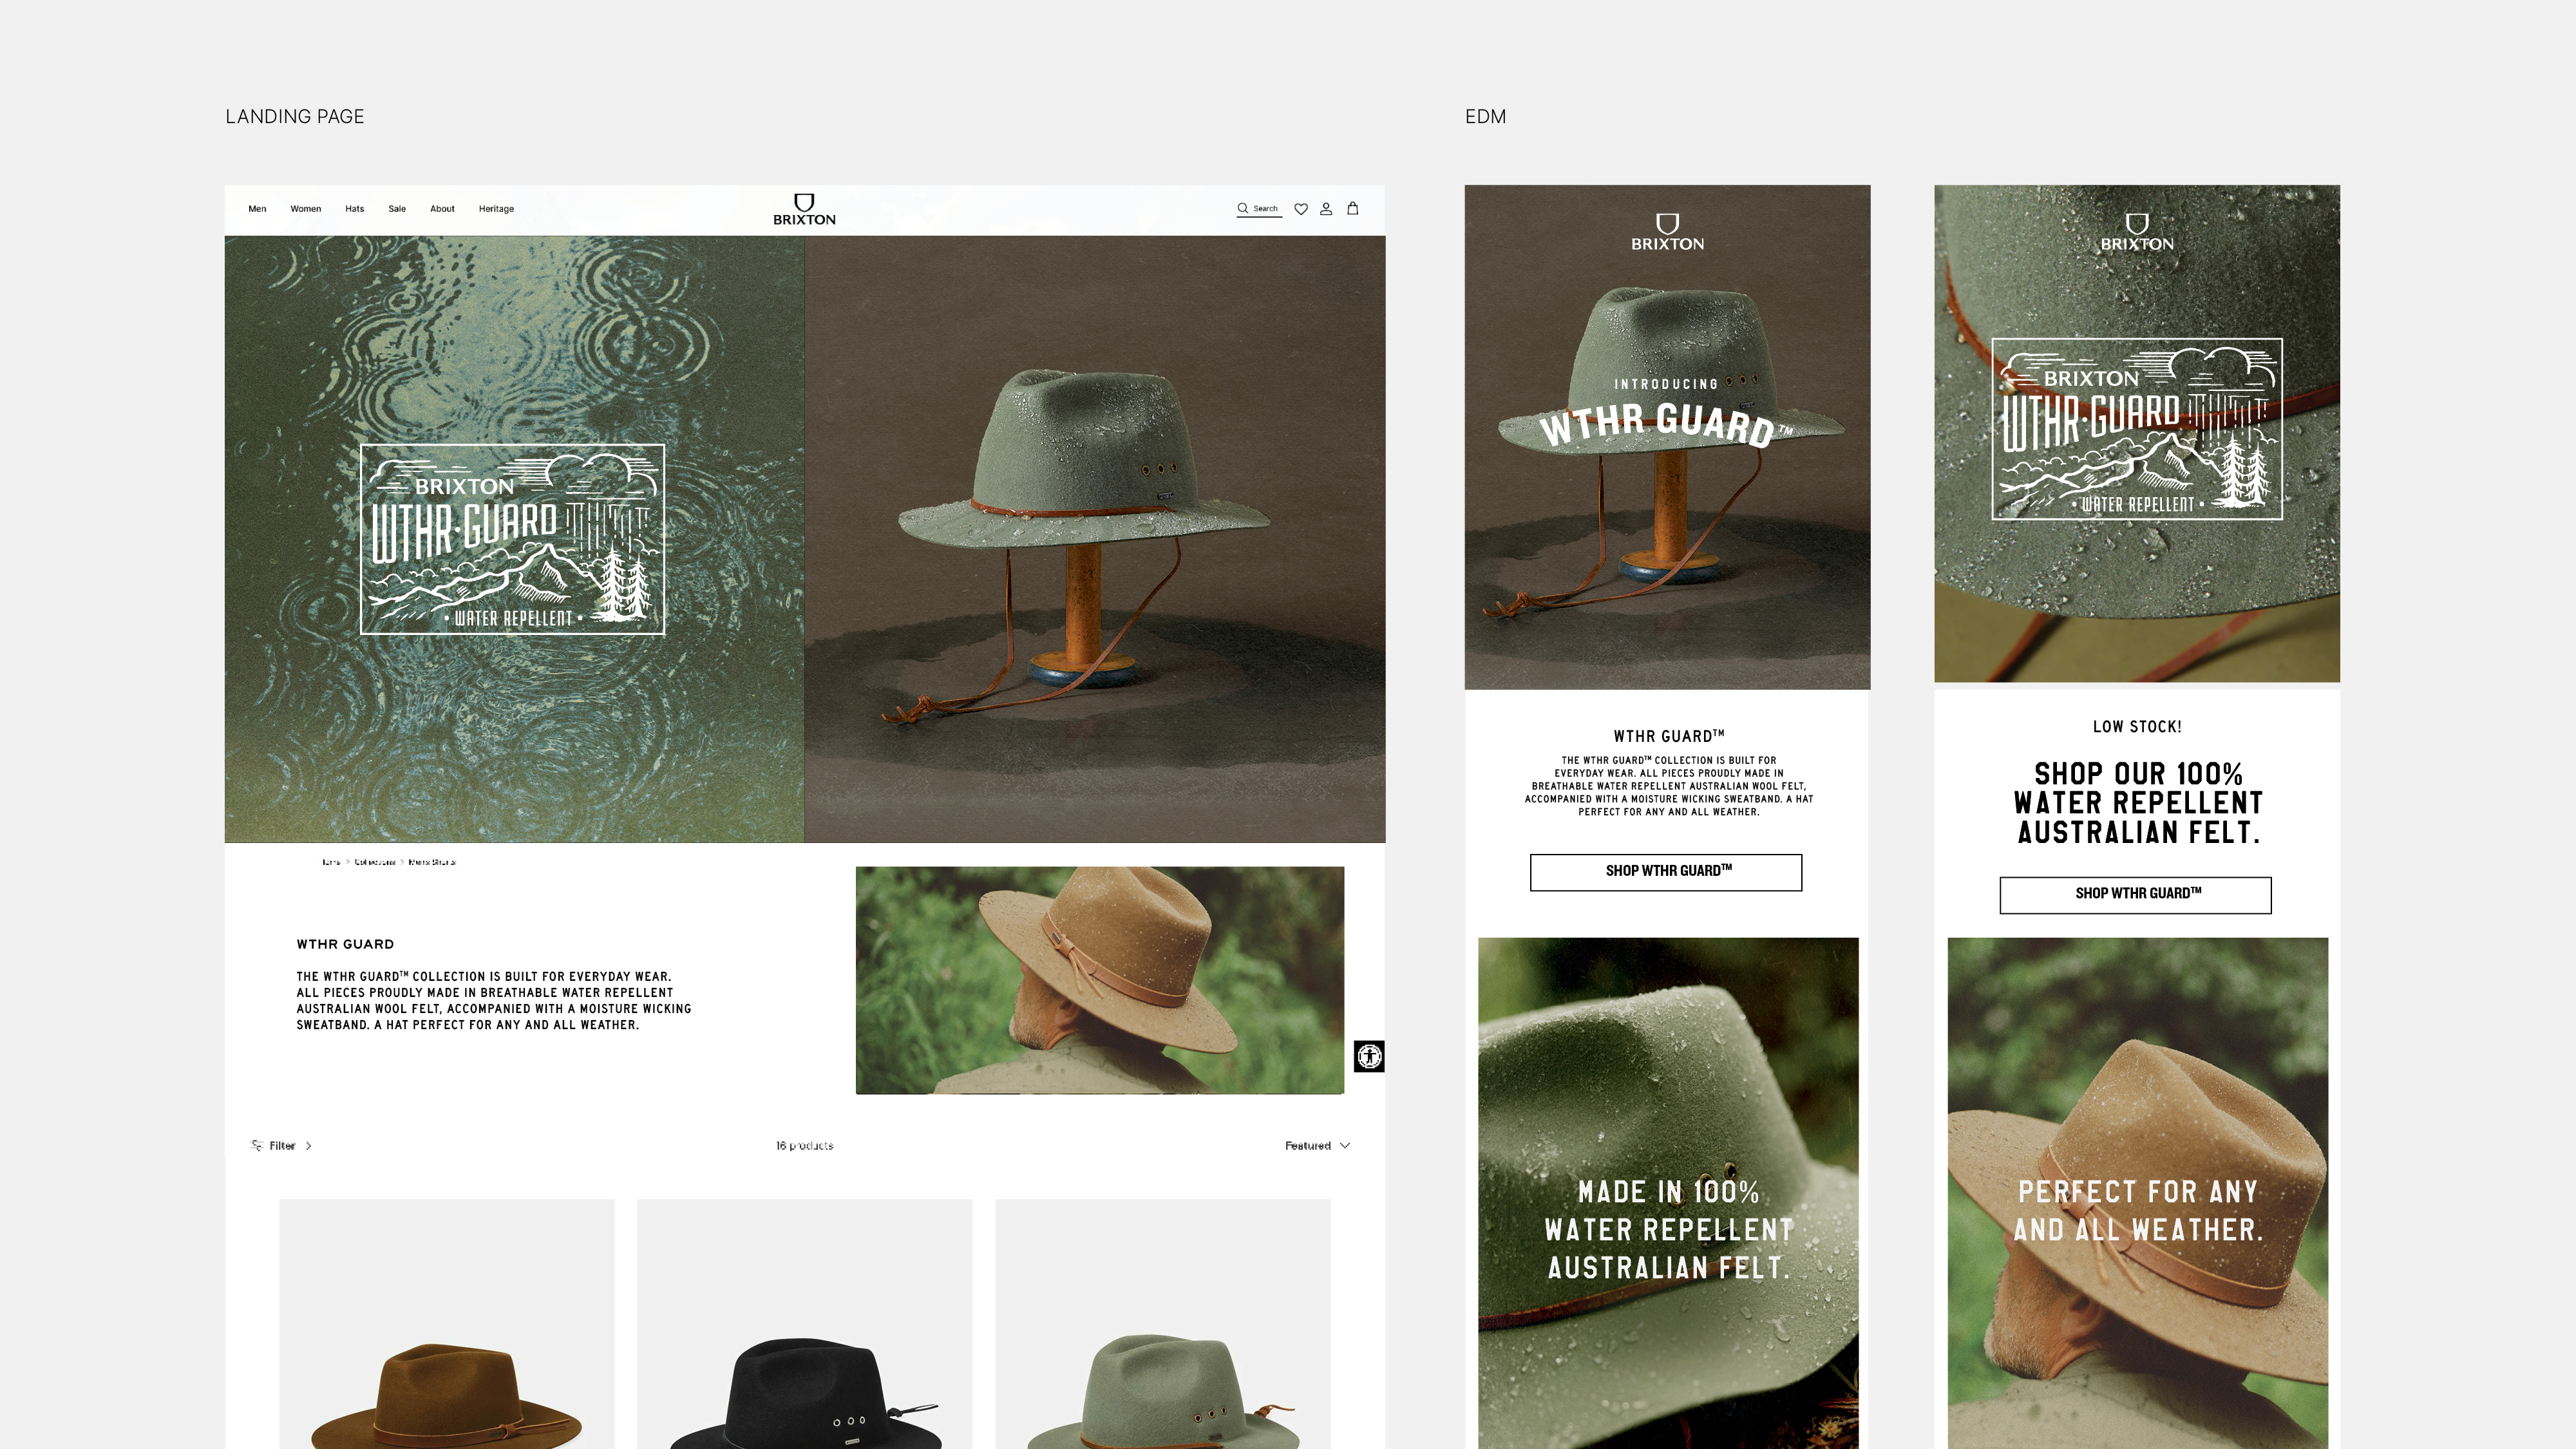Image resolution: width=2576 pixels, height=1449 pixels.
Task: Click the green hat hero image
Action: [1095, 539]
